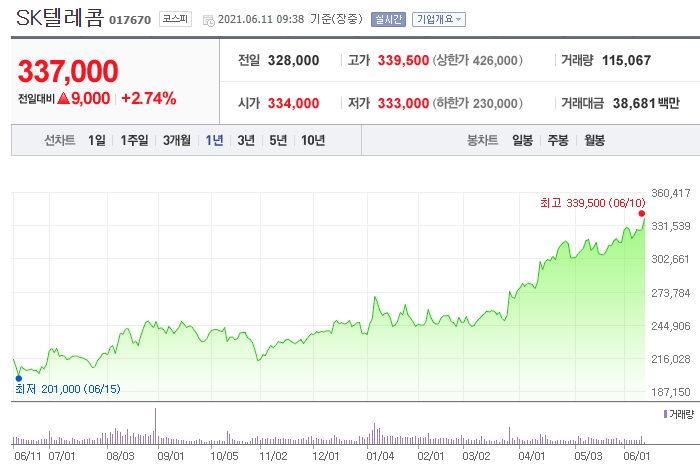Switch to the 3년 chart period

246,140
